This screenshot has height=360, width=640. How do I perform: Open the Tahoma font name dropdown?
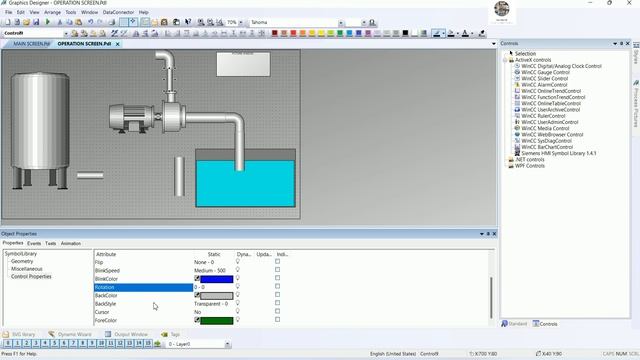341,22
